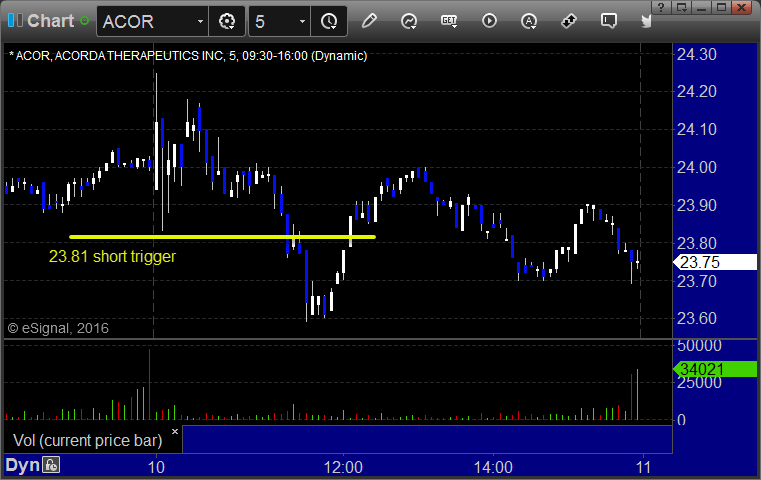Select the yellow 23.81 trigger line
The height and width of the screenshot is (480, 761).
(222, 237)
